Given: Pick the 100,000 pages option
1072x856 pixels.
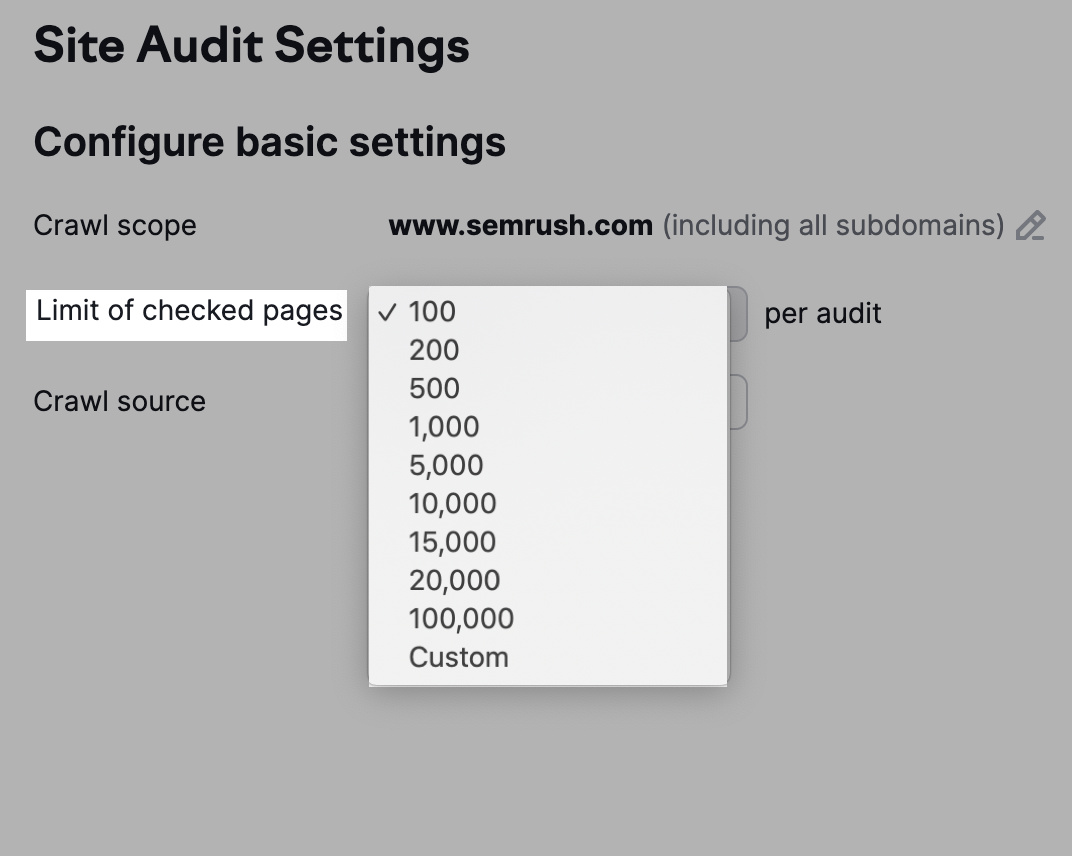Looking at the screenshot, I should click(460, 617).
